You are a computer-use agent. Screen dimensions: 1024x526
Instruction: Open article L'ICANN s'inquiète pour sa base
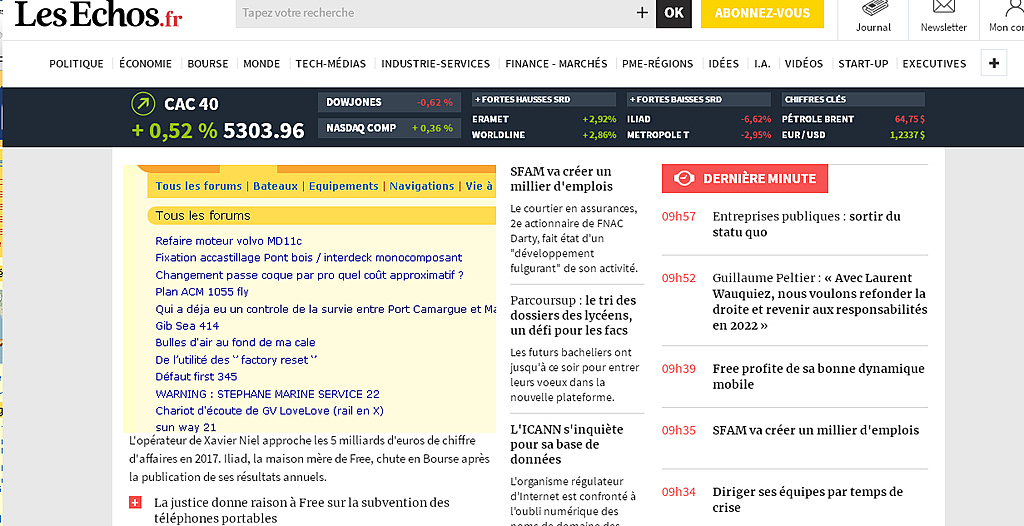coord(567,444)
